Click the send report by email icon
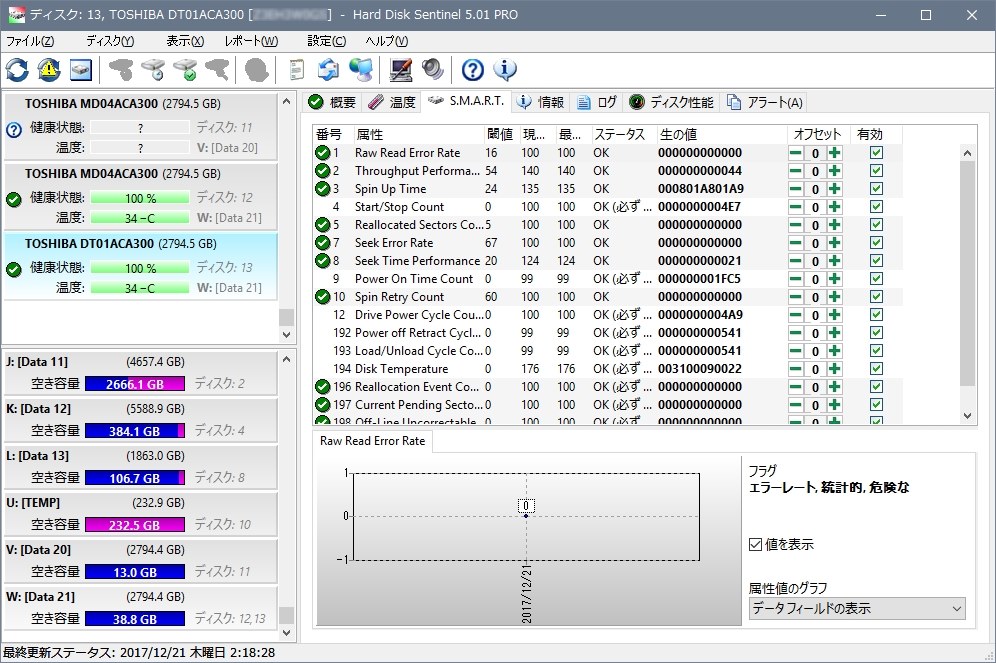This screenshot has width=996, height=663. point(328,70)
